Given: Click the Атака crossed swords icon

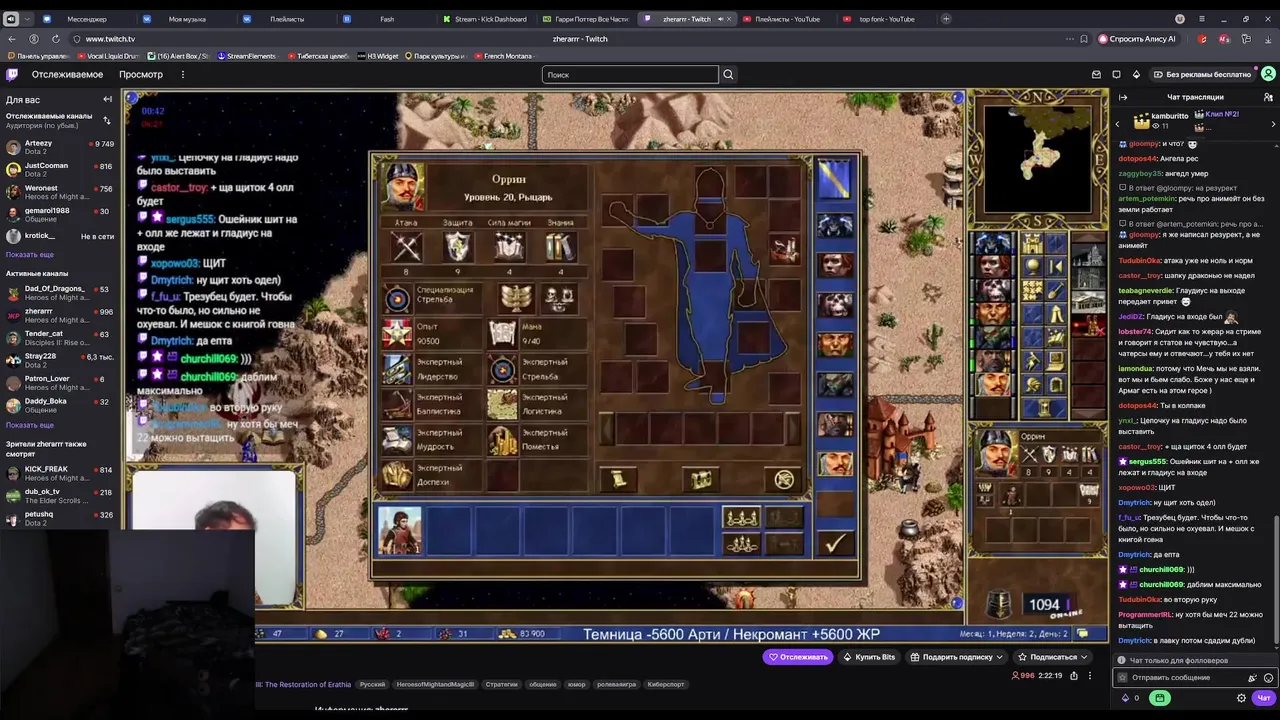Looking at the screenshot, I should click(406, 246).
